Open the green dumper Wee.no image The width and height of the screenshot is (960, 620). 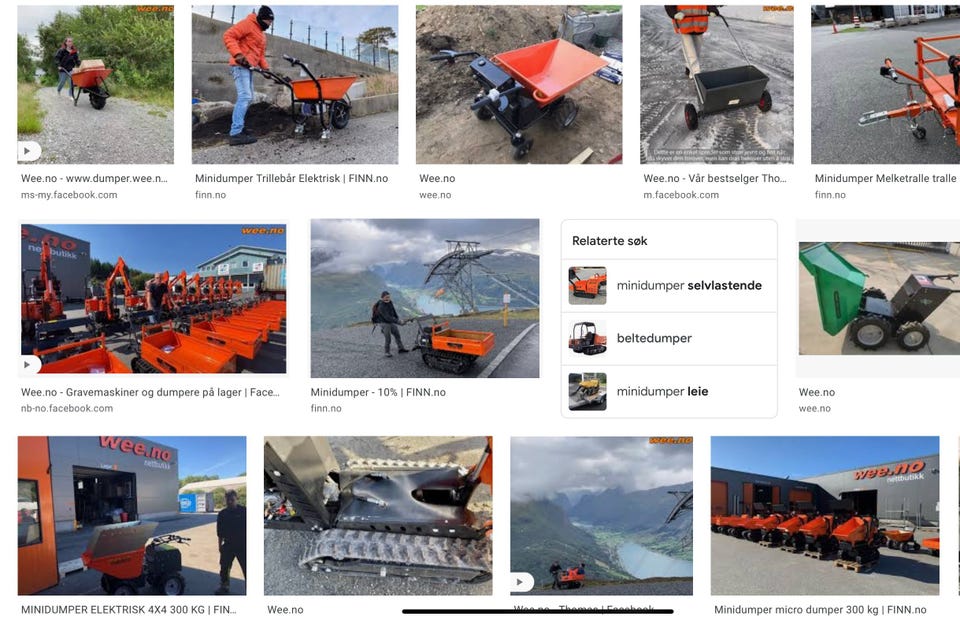point(878,298)
